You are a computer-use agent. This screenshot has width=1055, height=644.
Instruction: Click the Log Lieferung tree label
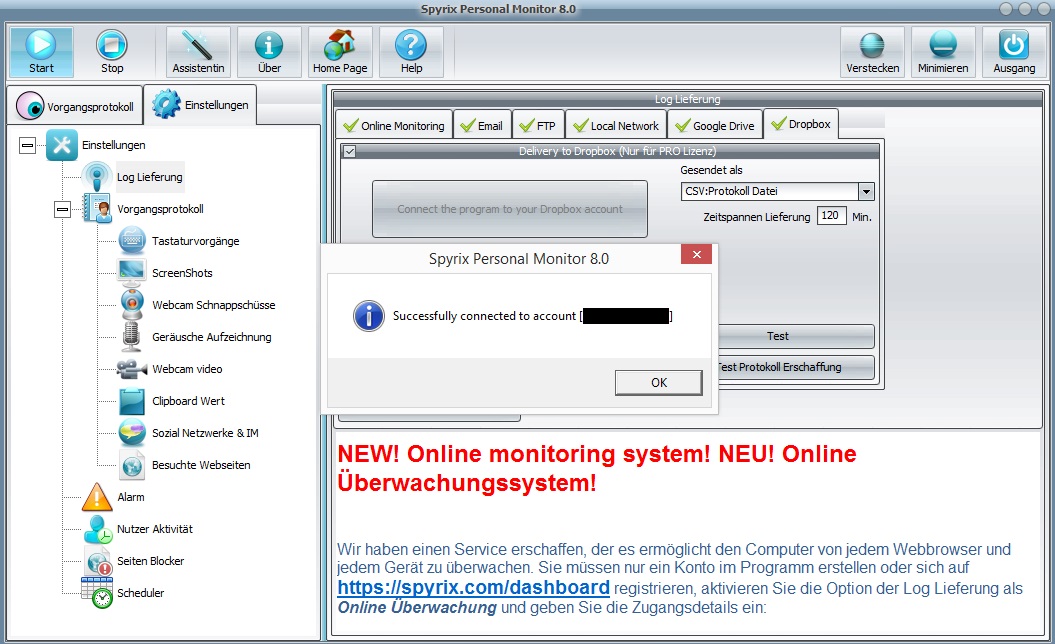[149, 177]
